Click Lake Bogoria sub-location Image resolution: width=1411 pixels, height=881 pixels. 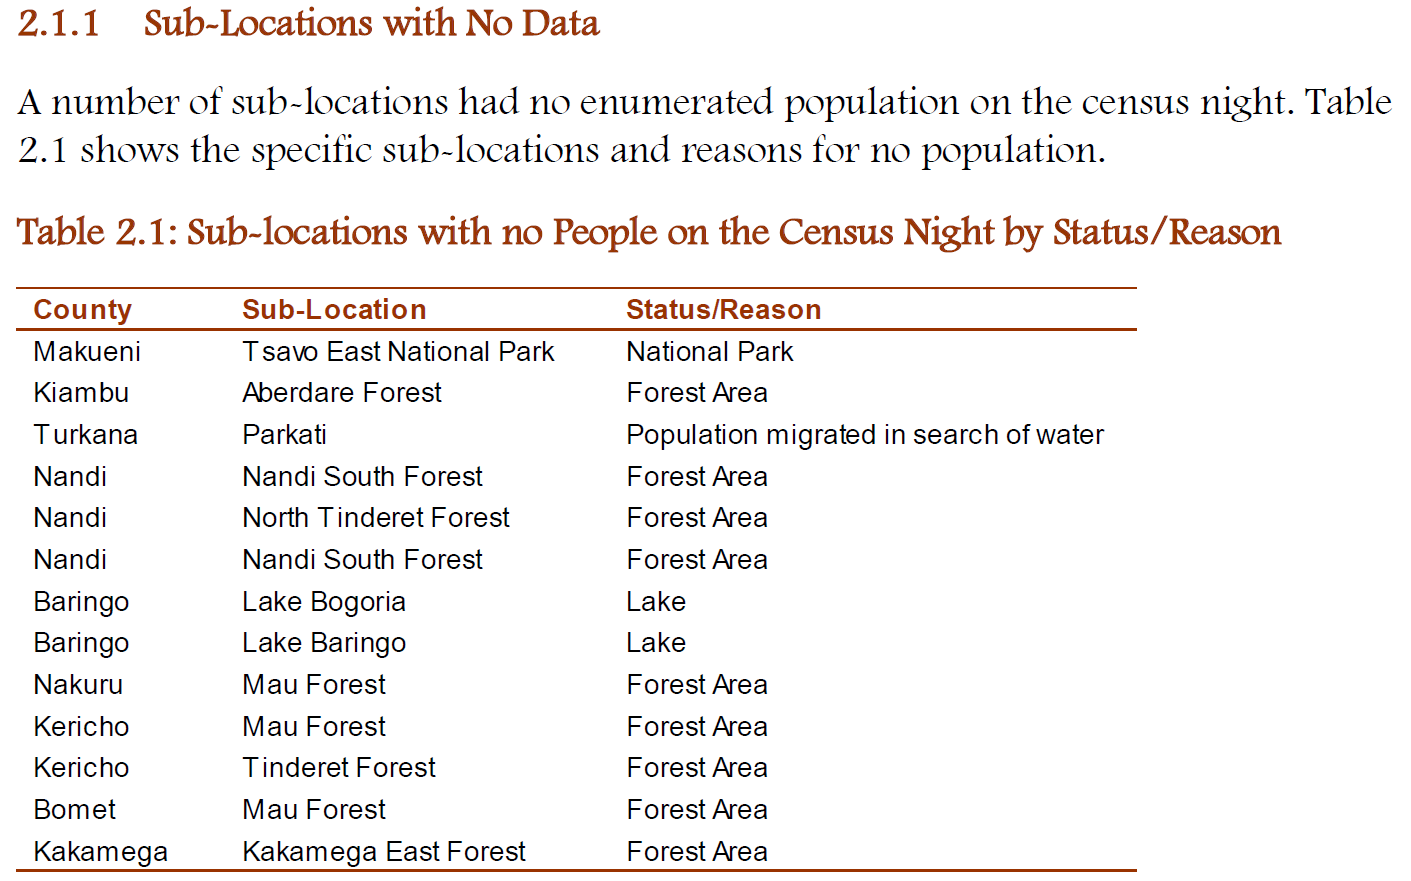(324, 602)
